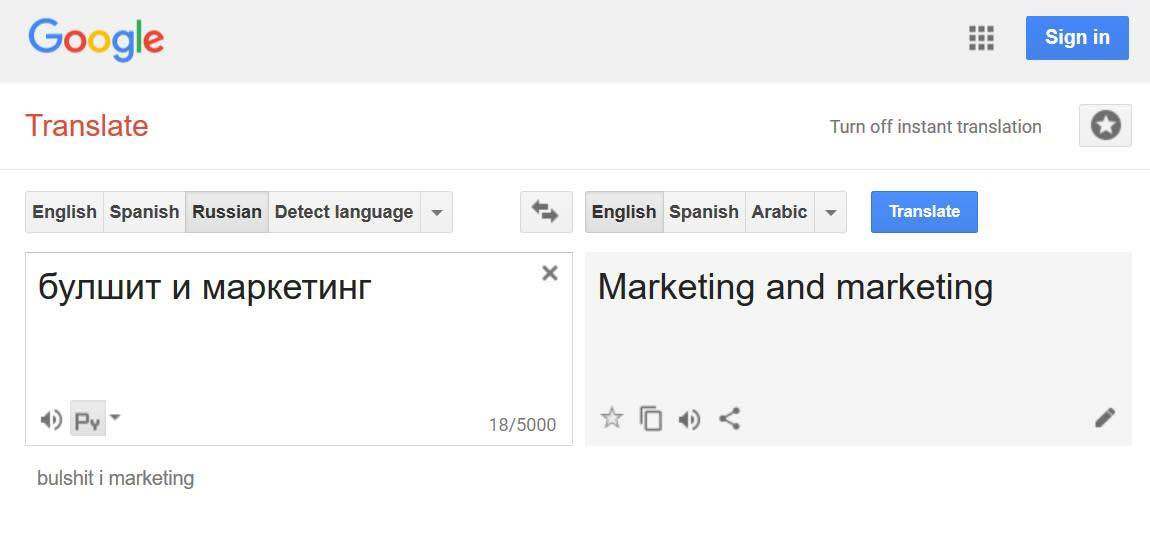Click the Google logo
The width and height of the screenshot is (1150, 545).
(96, 39)
